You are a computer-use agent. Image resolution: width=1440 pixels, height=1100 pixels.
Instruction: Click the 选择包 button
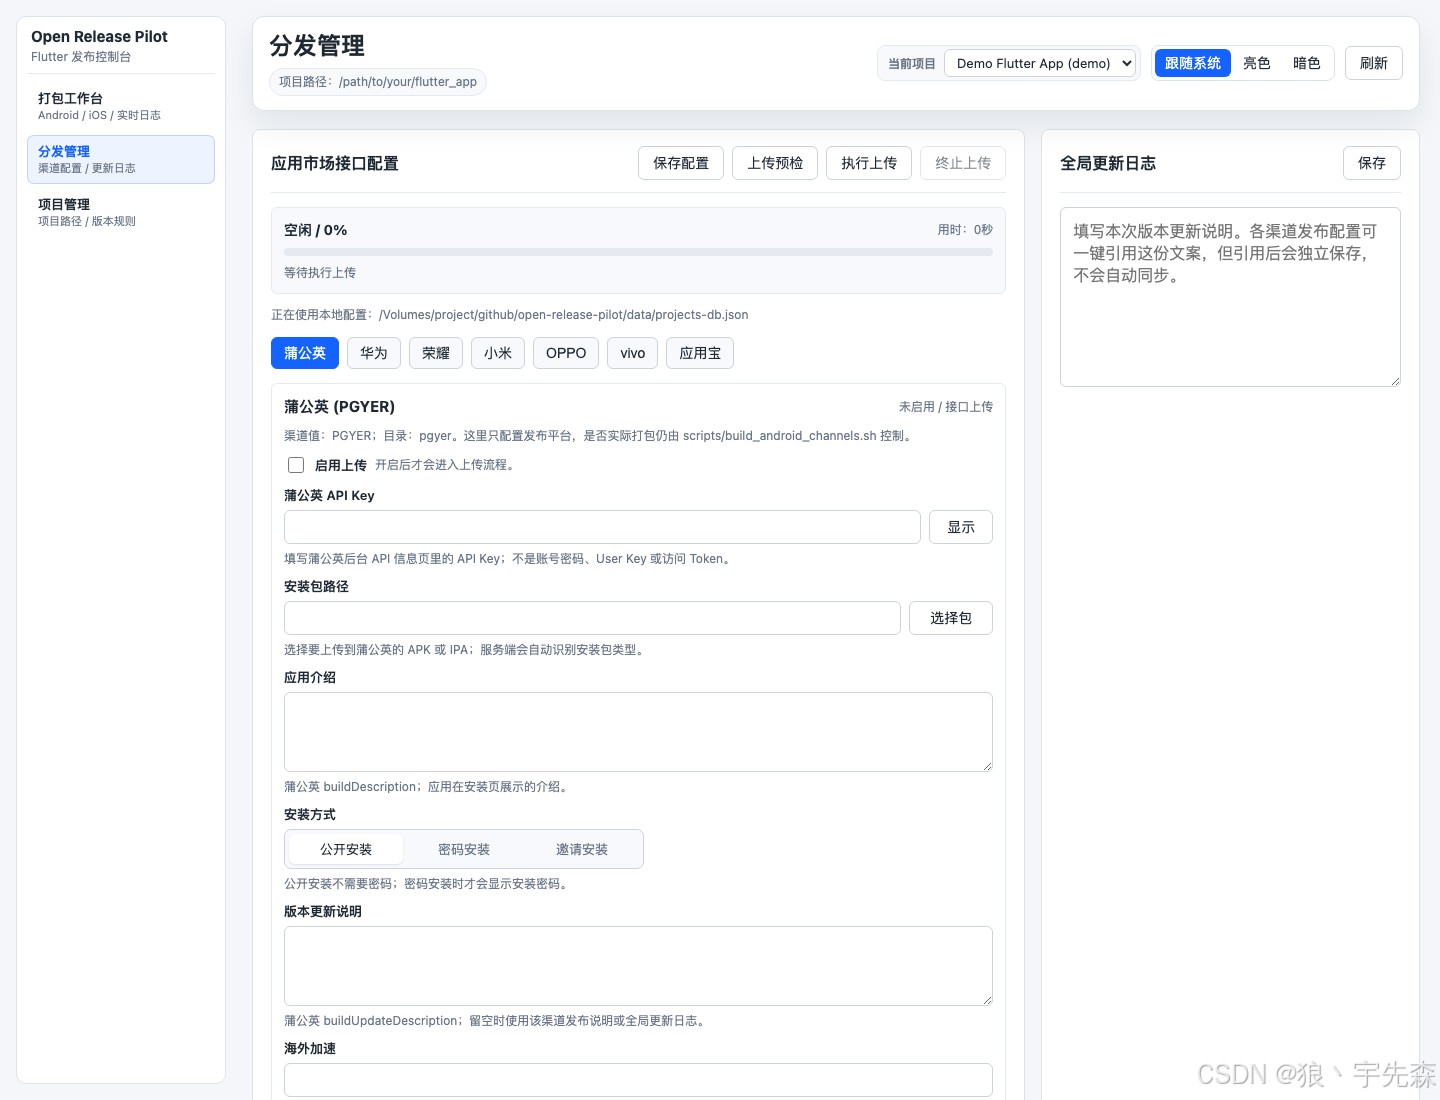951,618
